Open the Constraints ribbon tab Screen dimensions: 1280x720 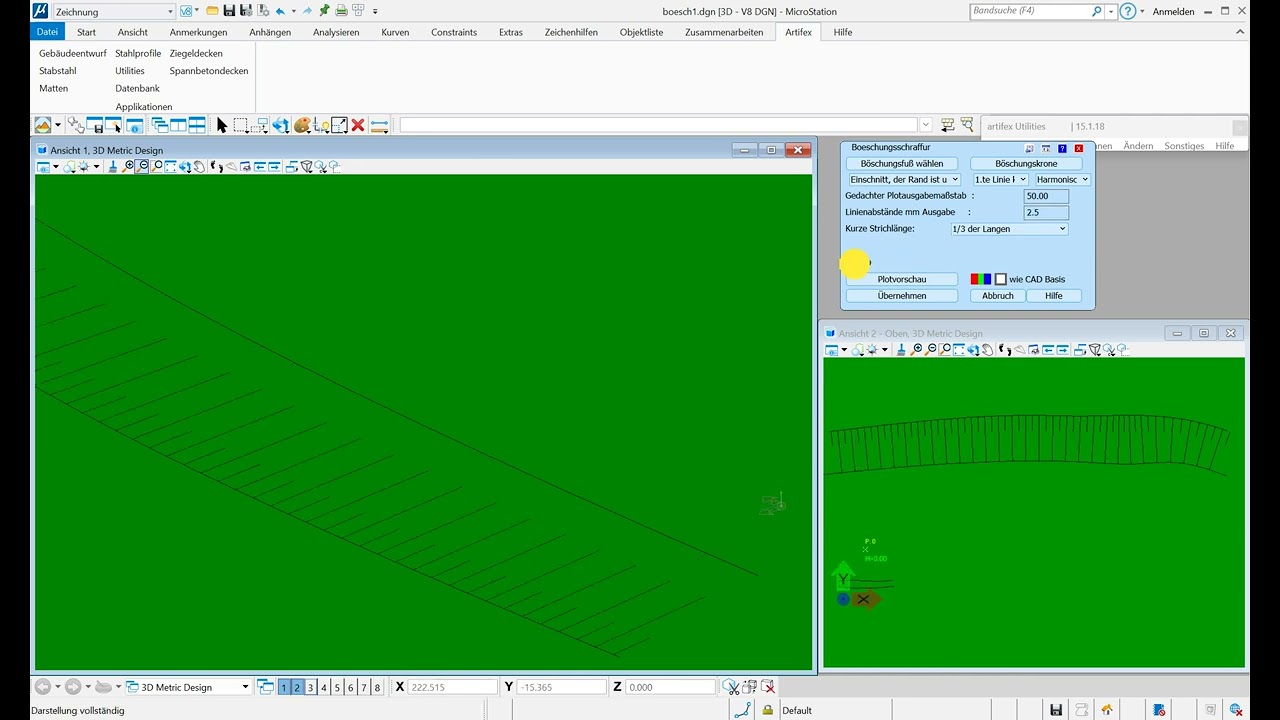(454, 32)
